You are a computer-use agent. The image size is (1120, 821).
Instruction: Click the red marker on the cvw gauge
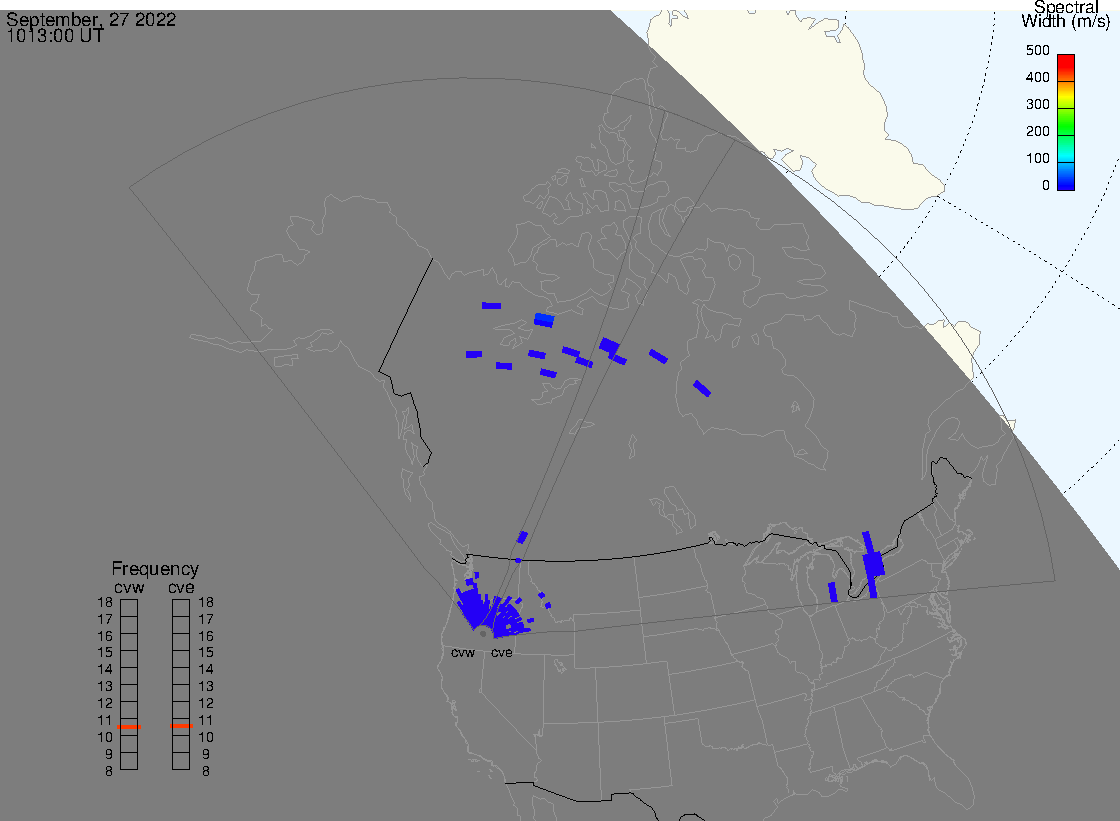(x=129, y=727)
